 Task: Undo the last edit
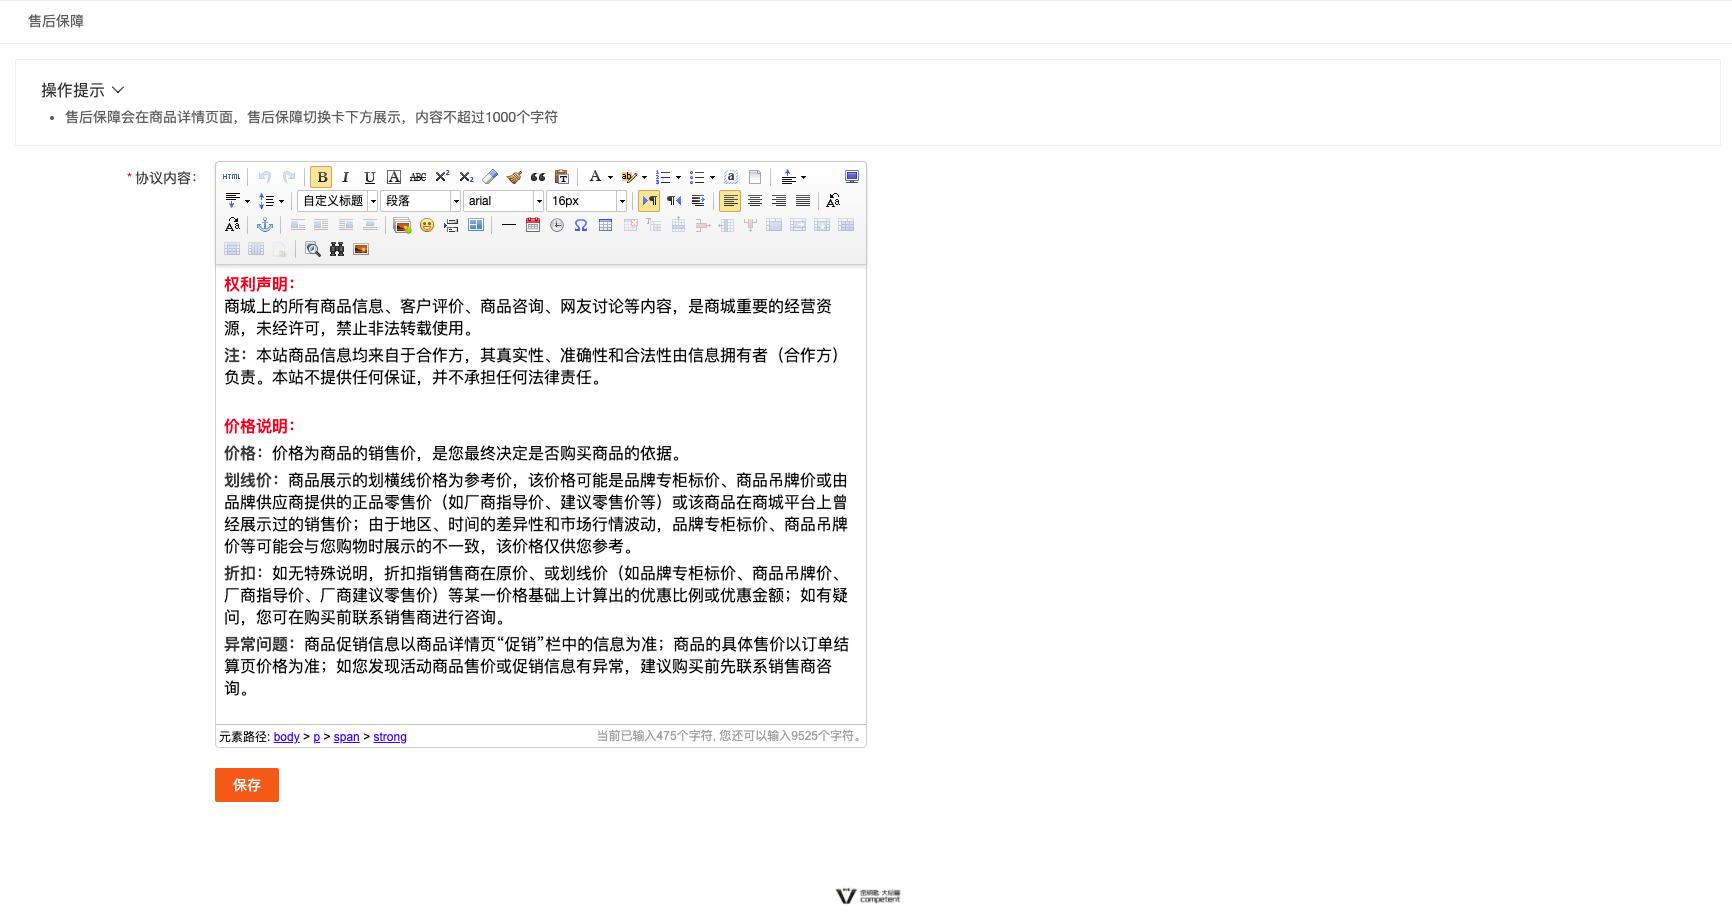tap(265, 177)
